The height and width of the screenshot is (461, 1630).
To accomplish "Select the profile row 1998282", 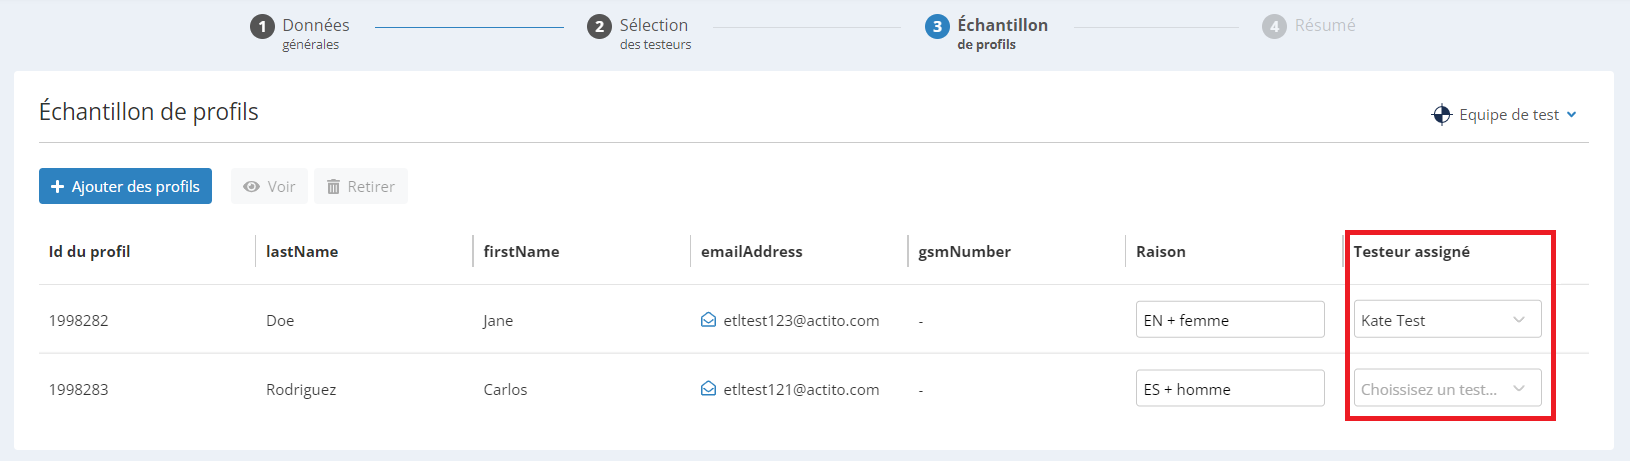I will (x=813, y=320).
